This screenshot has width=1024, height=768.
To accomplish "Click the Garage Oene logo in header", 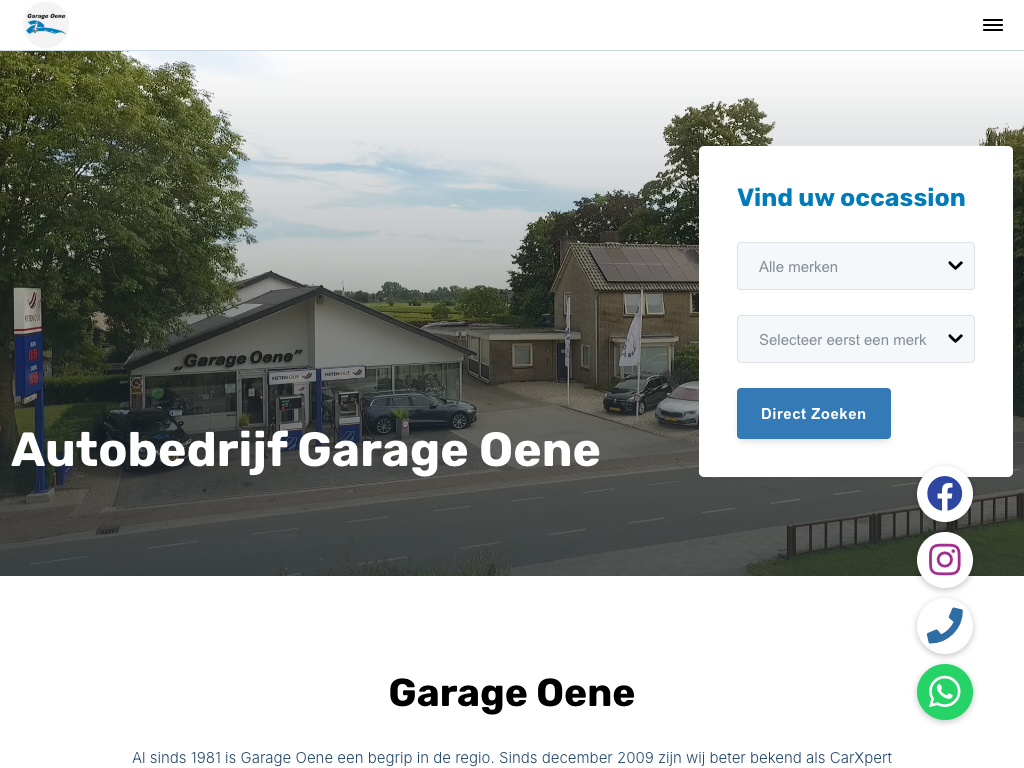I will point(46,25).
